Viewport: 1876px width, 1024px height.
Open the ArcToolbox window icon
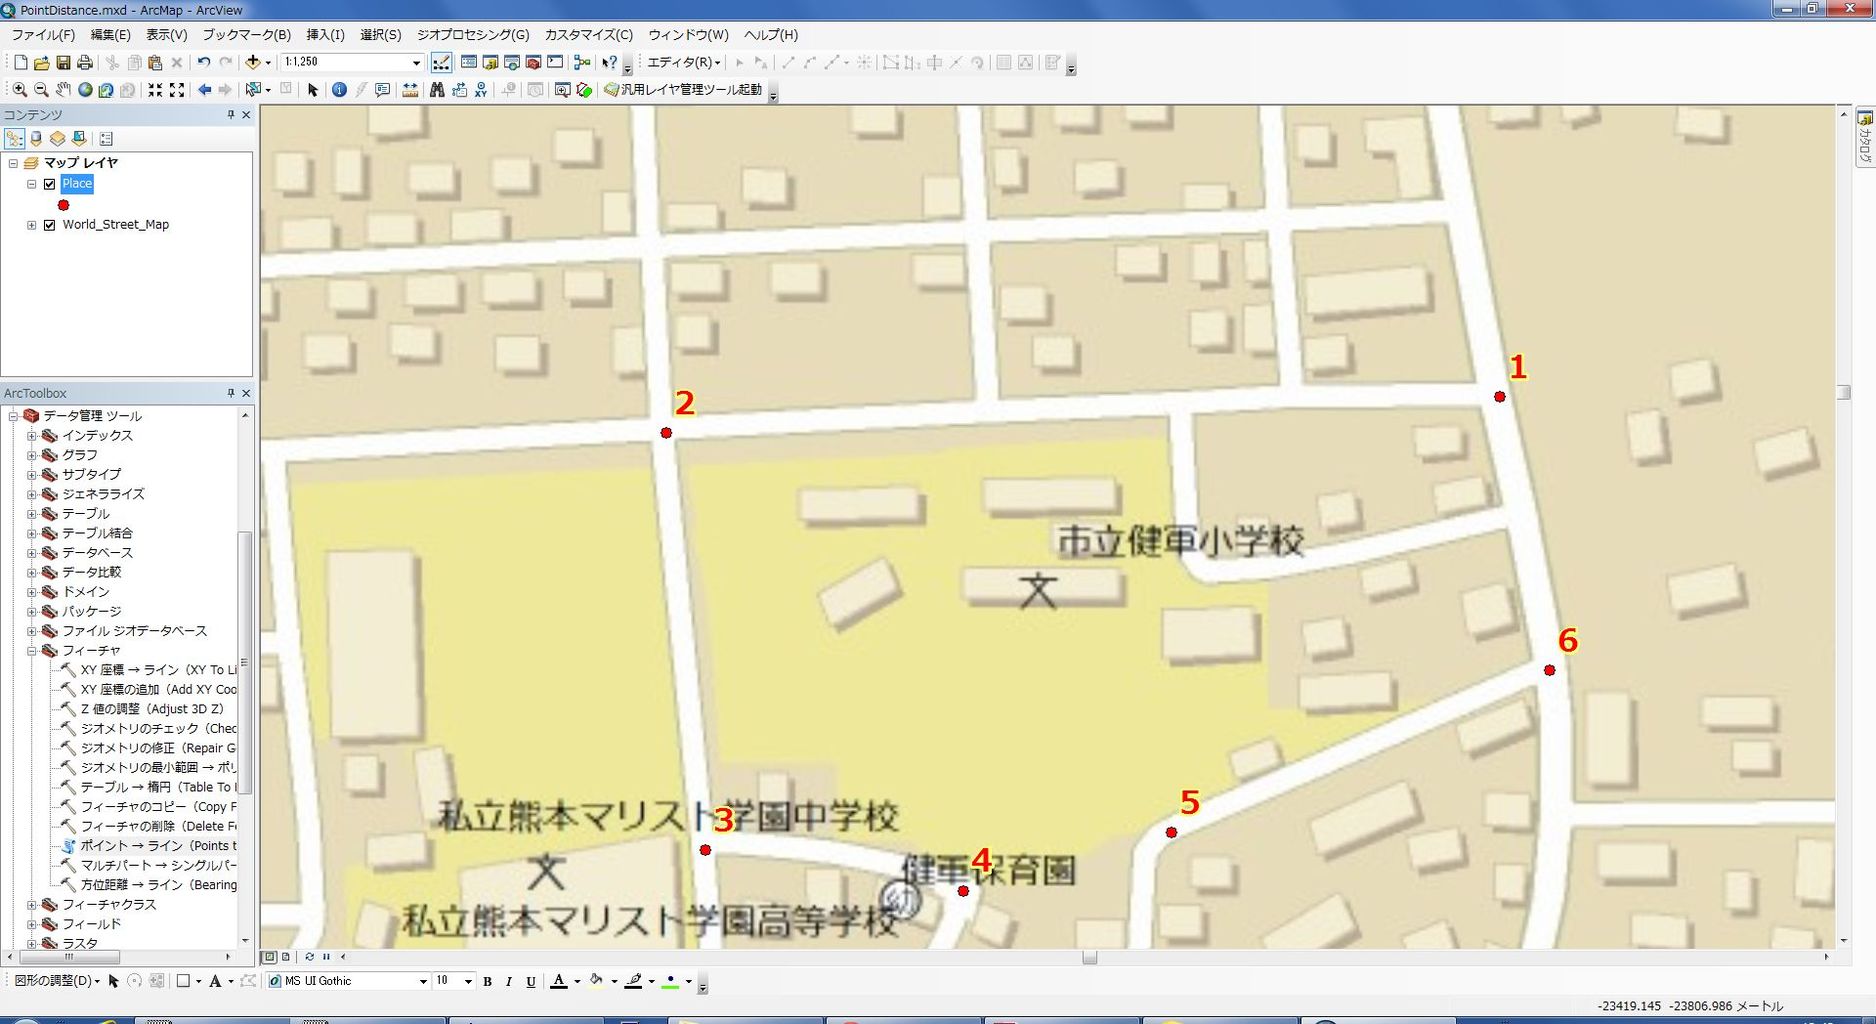533,62
